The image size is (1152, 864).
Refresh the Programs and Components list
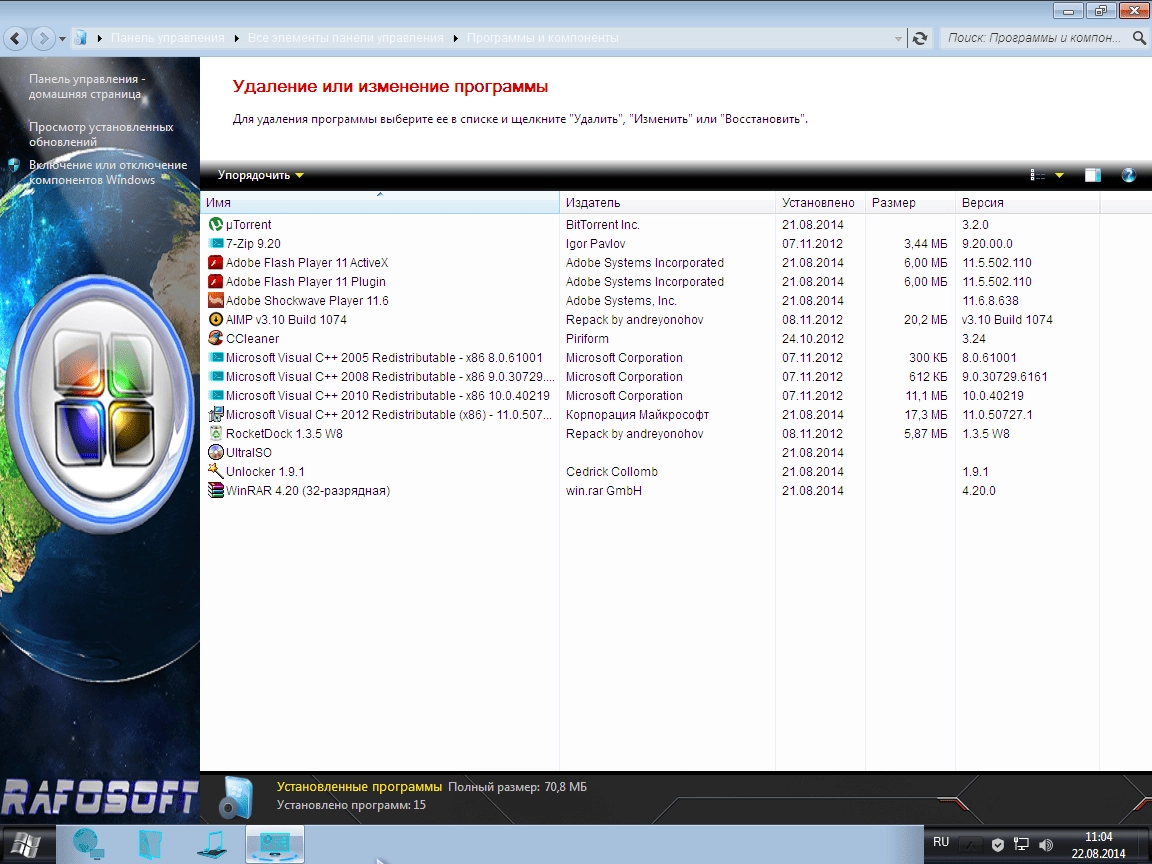click(x=920, y=38)
